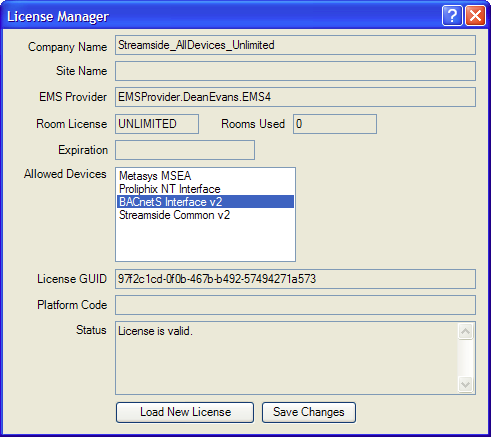Click the empty Site Name field
The width and height of the screenshot is (491, 437).
(295, 71)
